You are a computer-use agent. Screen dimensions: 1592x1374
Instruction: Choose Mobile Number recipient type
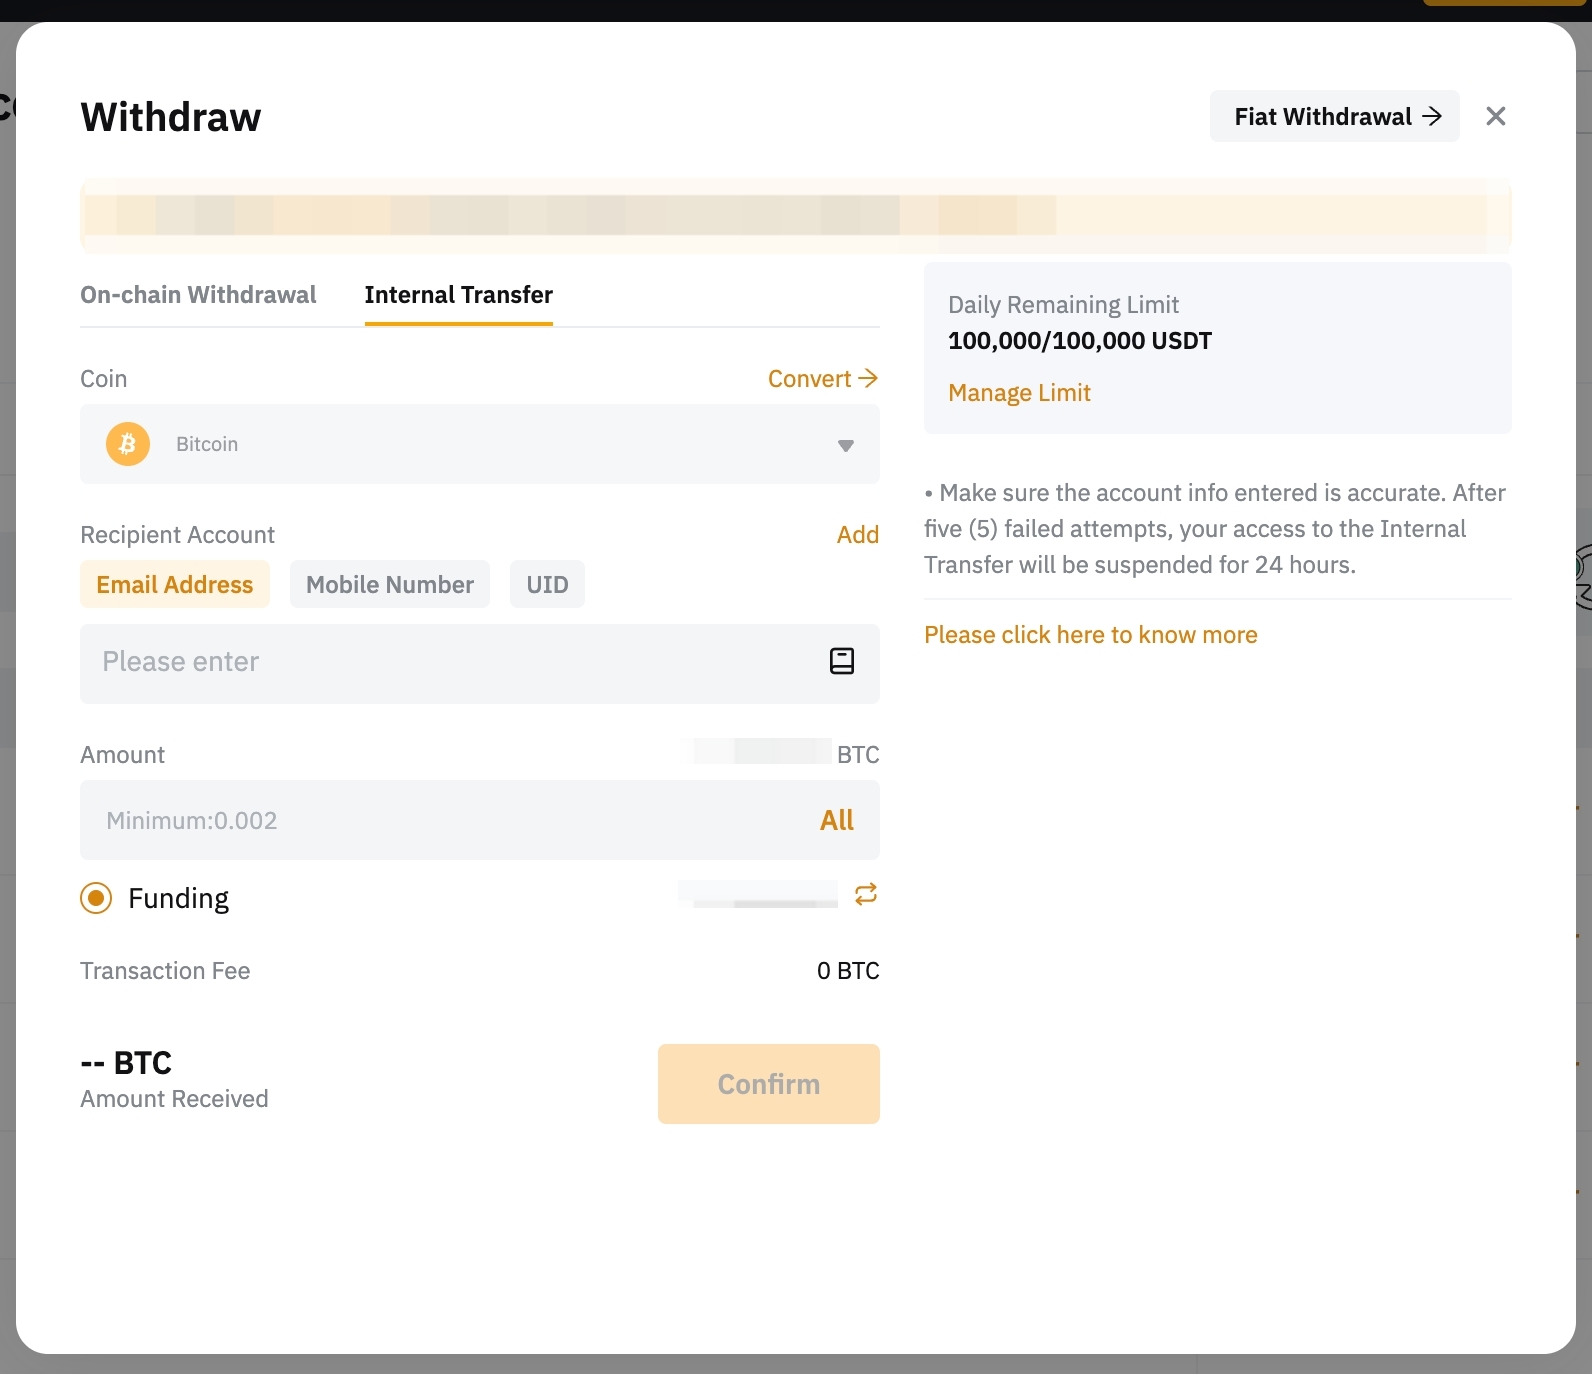pos(389,585)
